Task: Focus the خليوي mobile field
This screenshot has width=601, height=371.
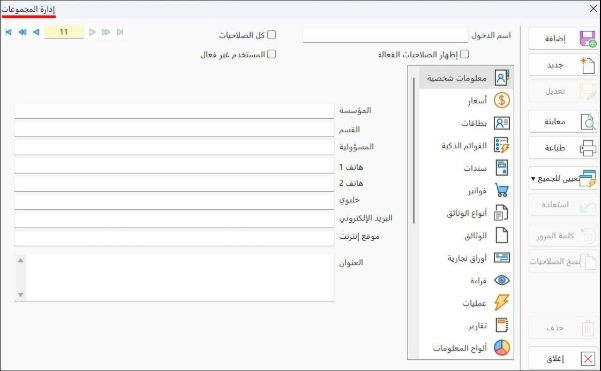Action: (174, 202)
